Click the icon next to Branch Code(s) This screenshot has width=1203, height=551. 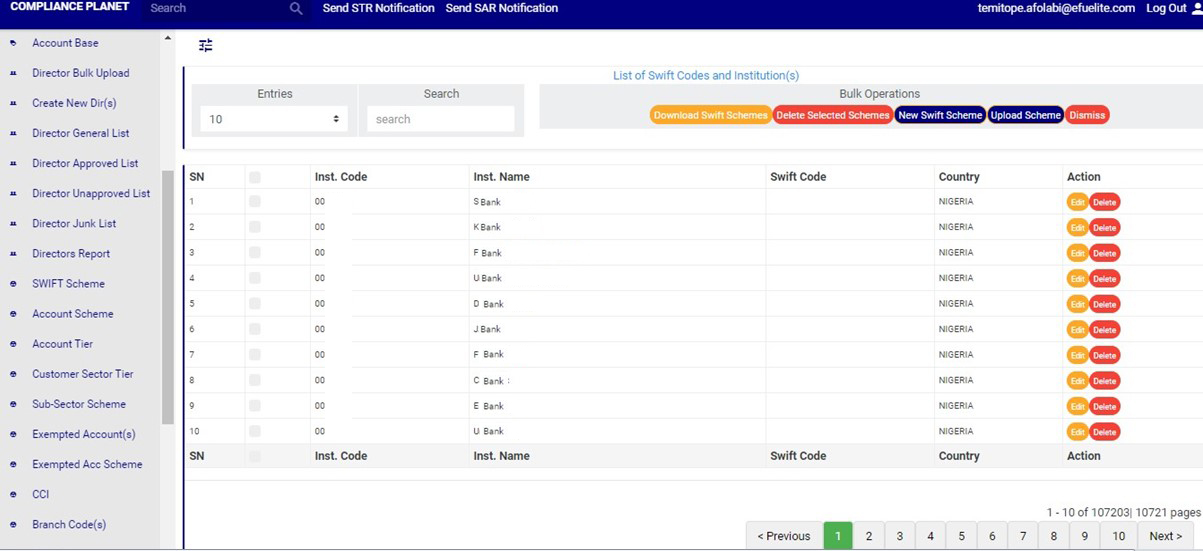13,525
